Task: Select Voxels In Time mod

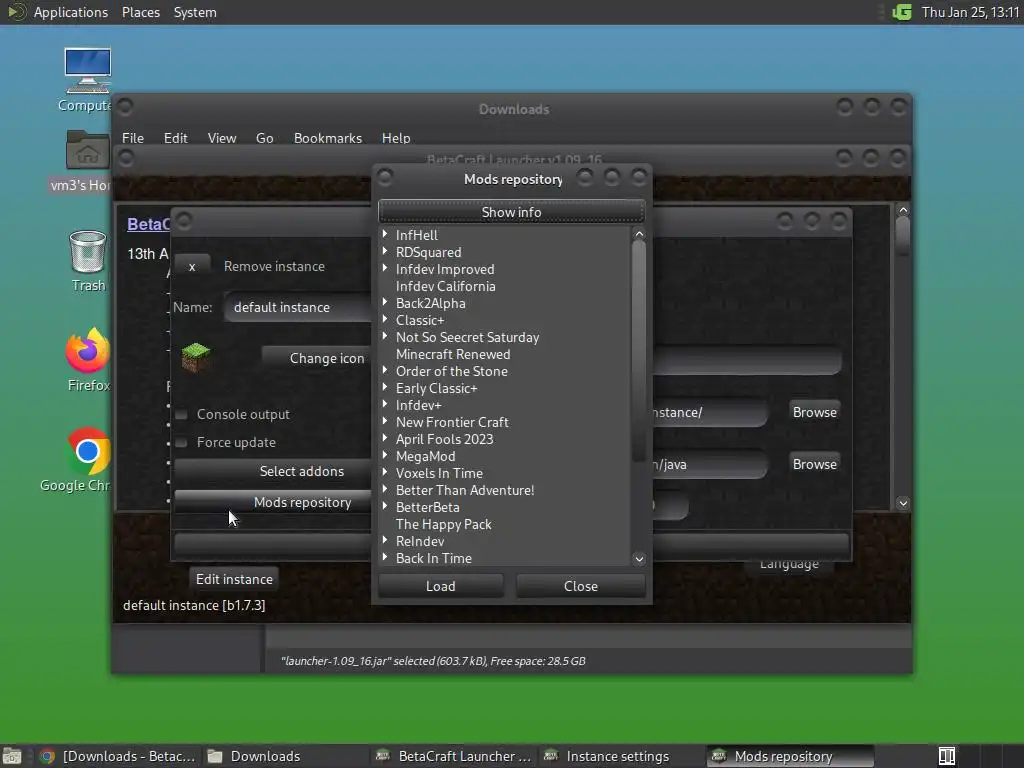Action: (440, 473)
